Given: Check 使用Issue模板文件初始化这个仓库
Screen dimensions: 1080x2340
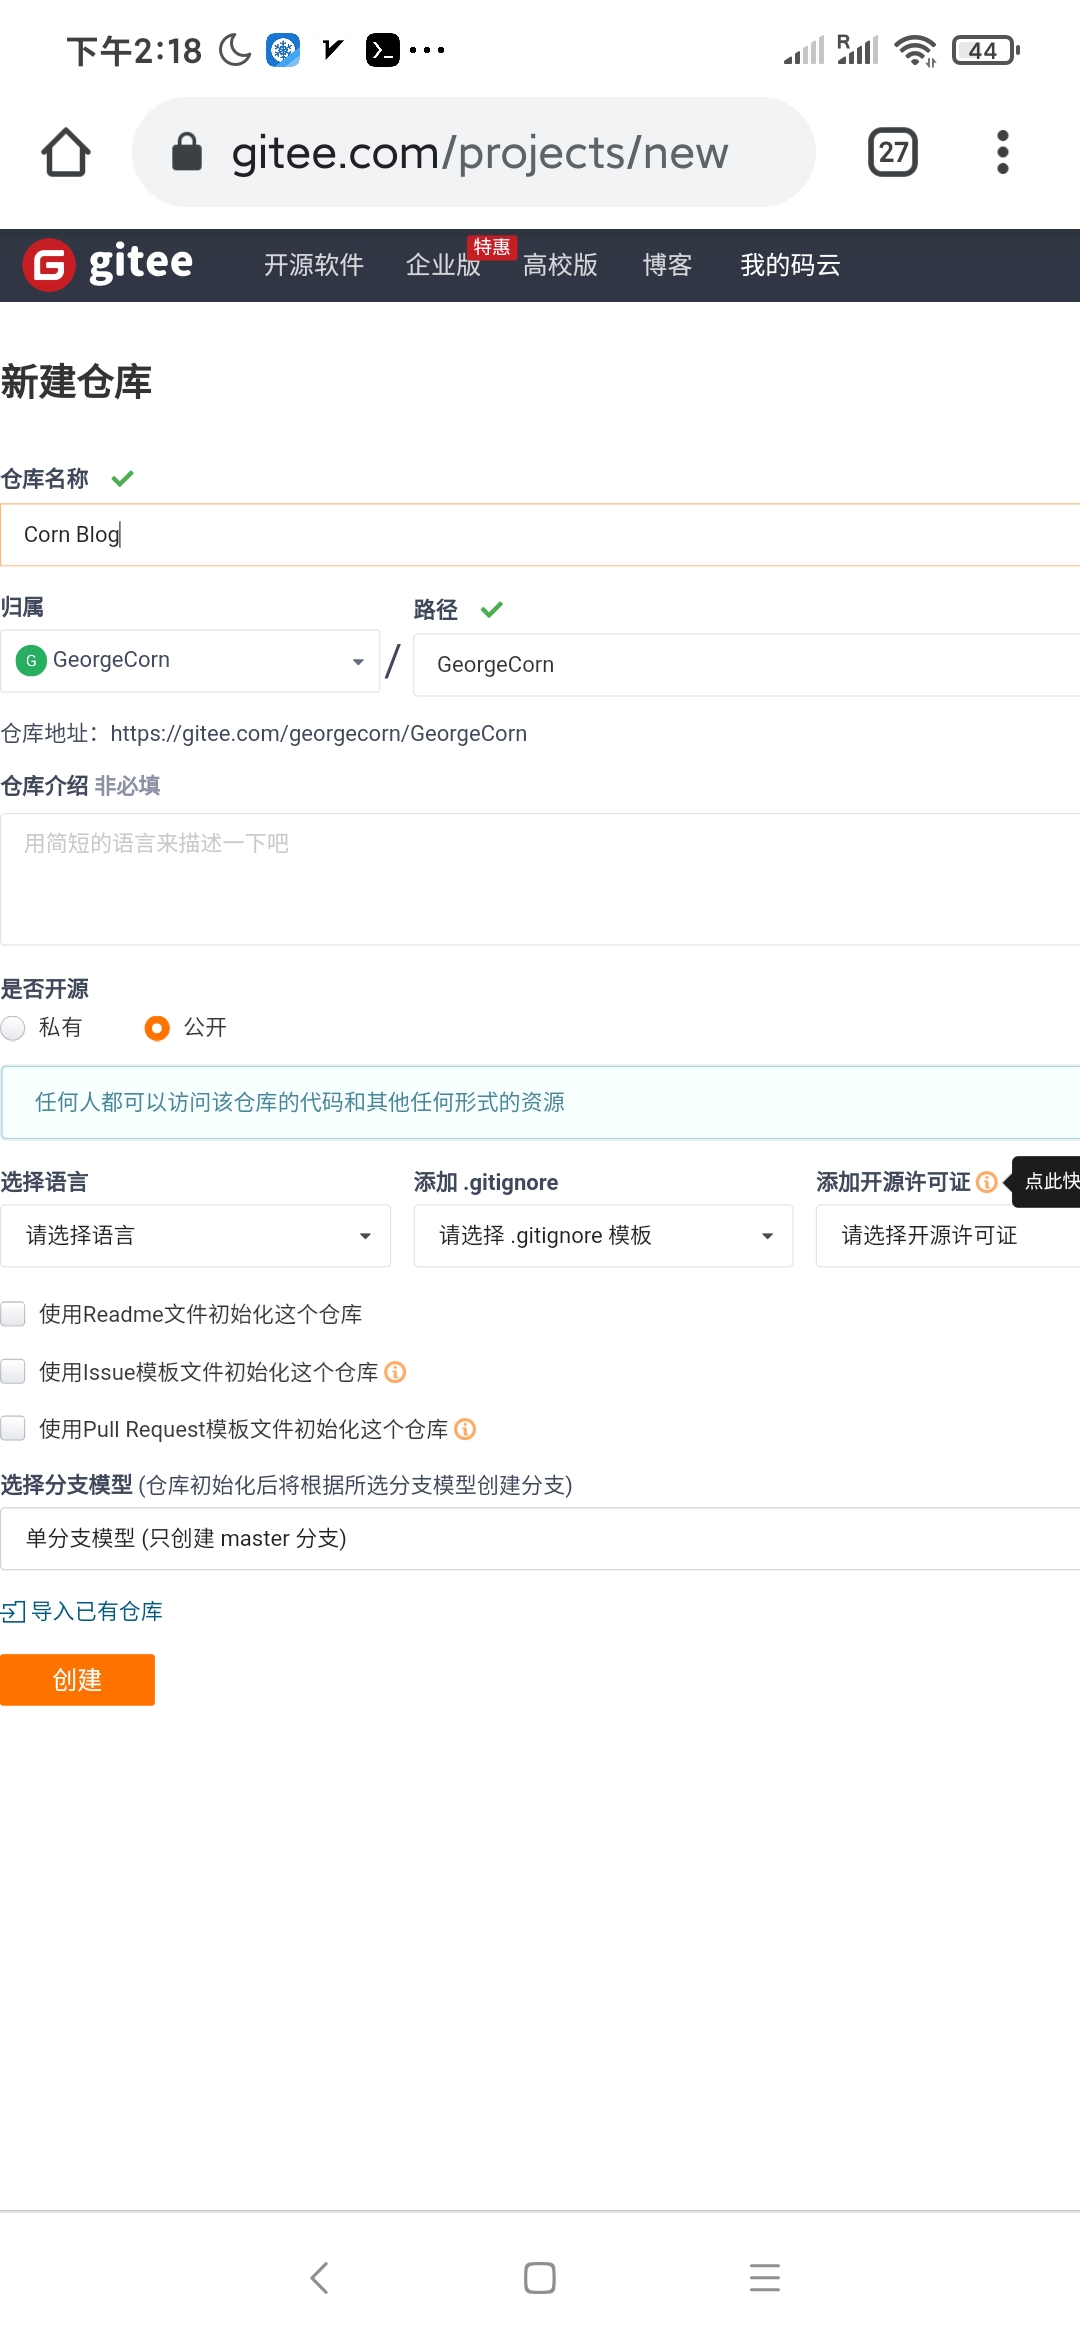Looking at the screenshot, I should point(13,1372).
